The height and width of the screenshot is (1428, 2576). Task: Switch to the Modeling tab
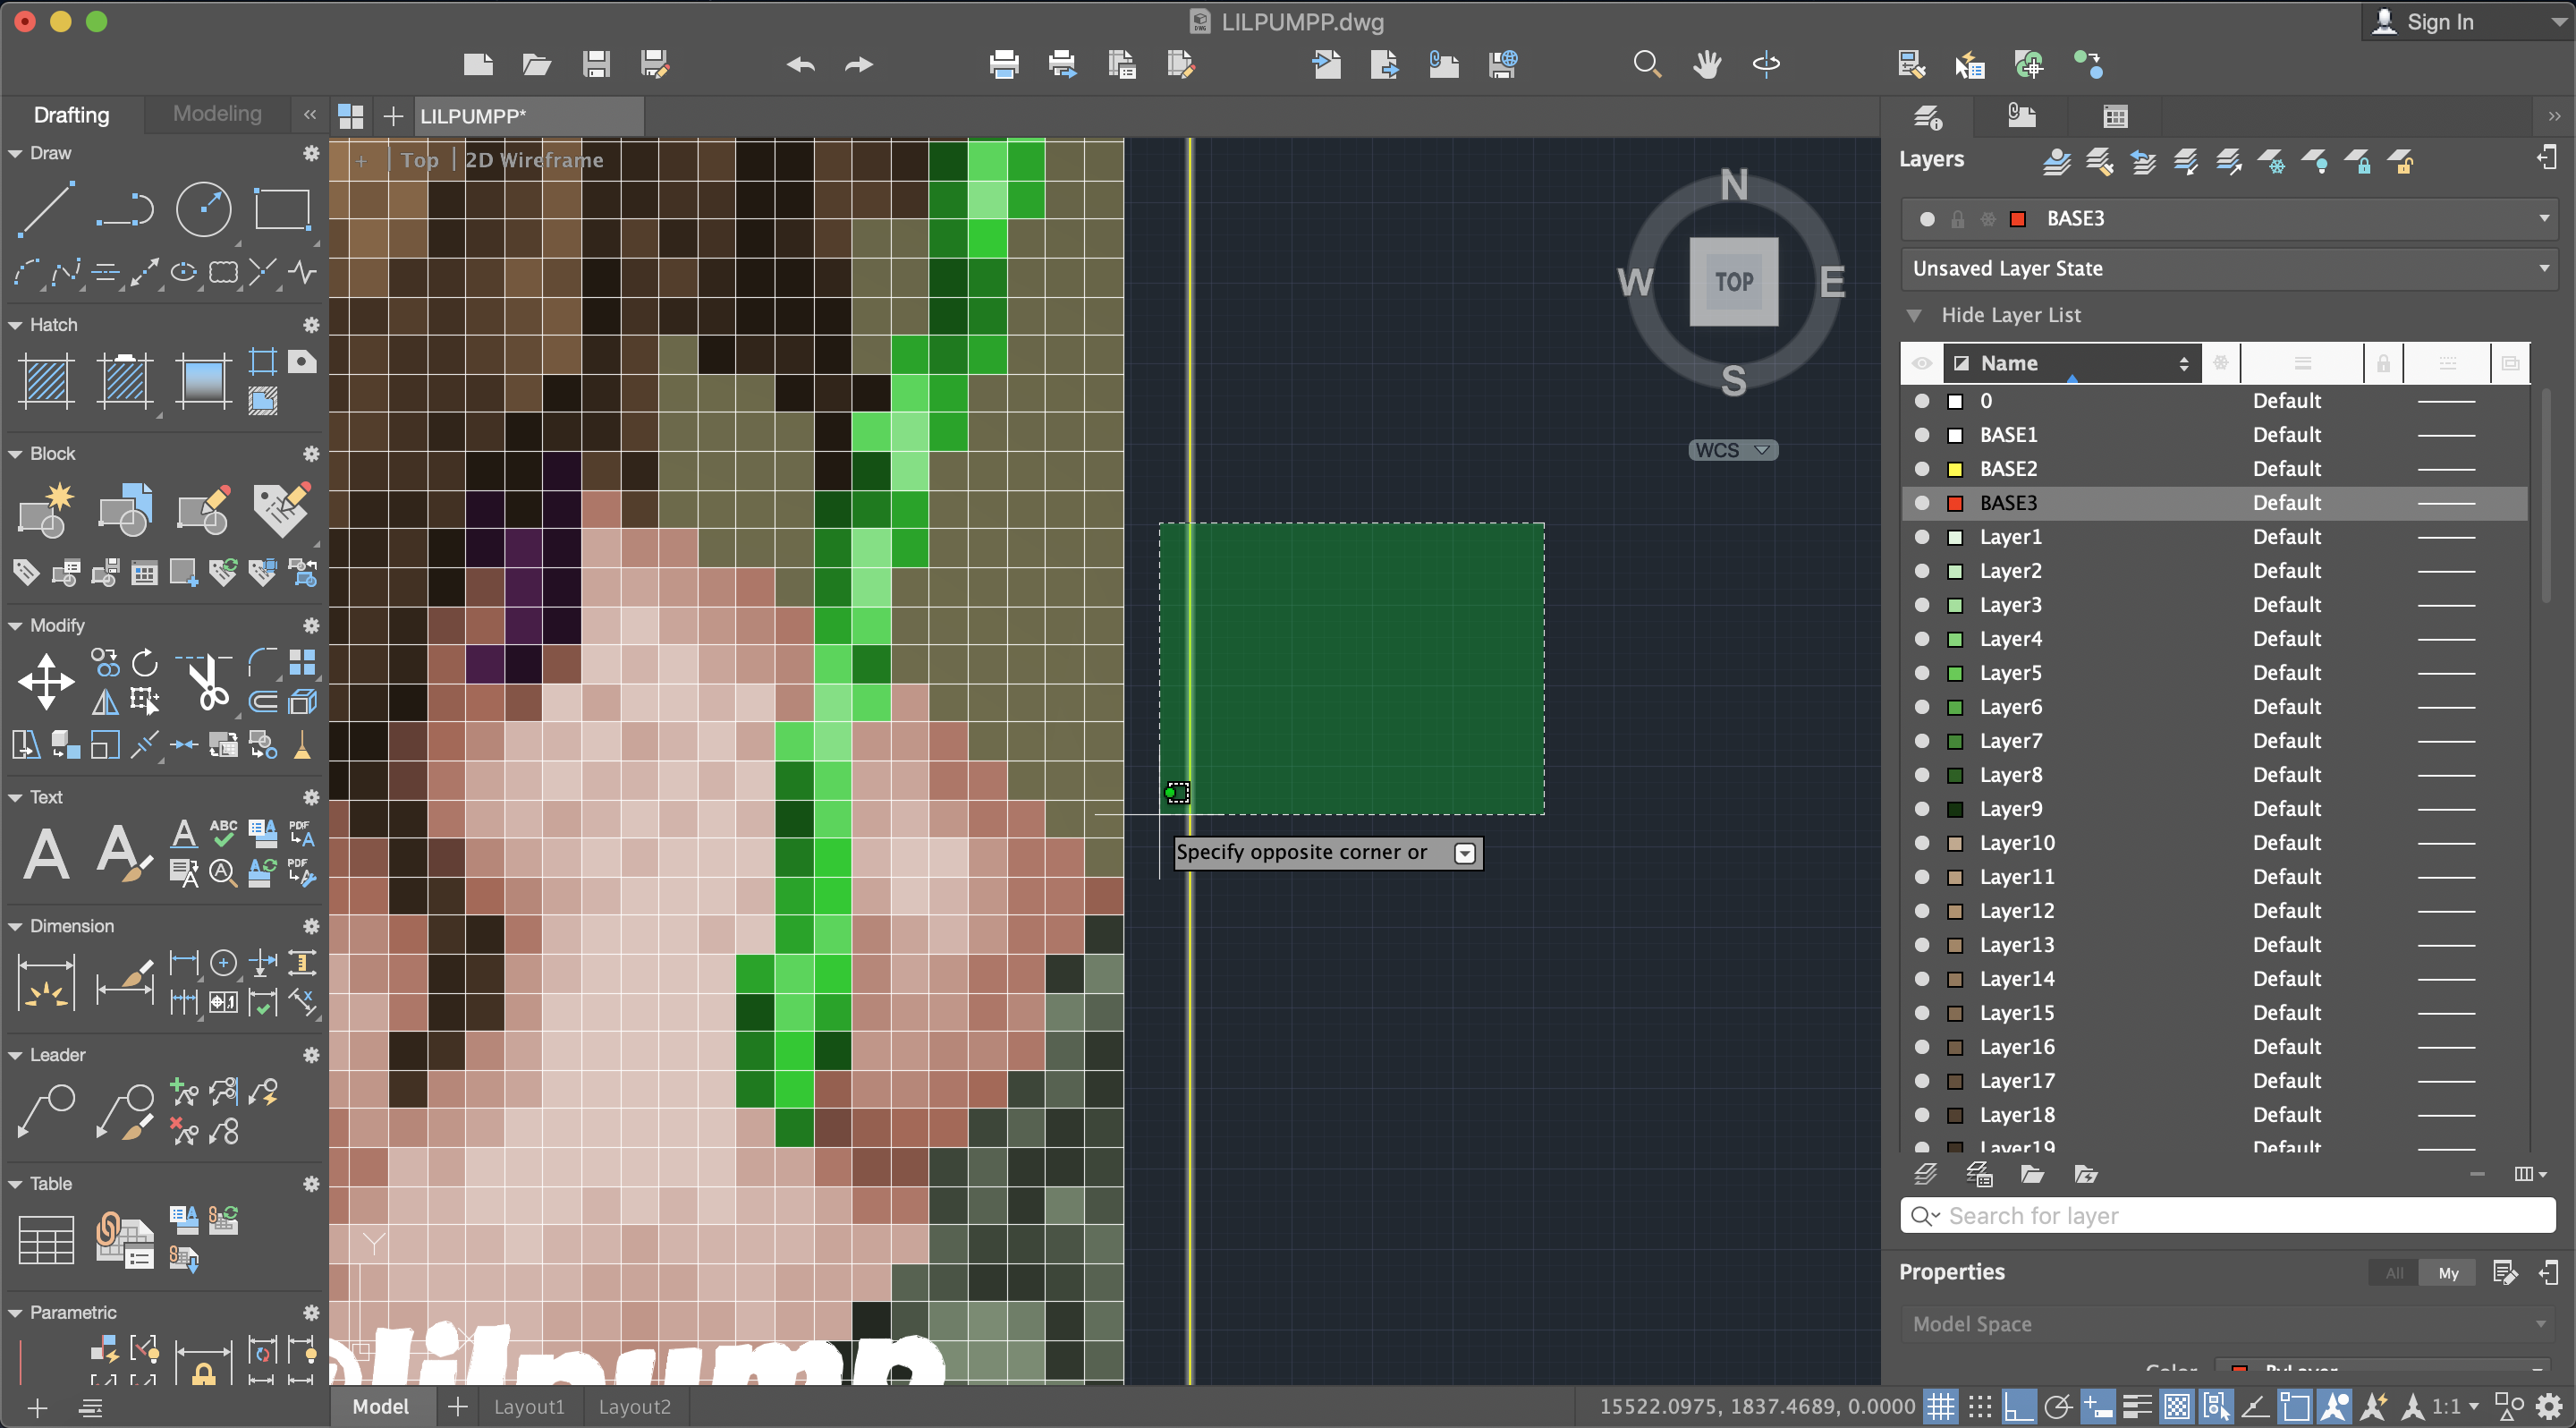[x=217, y=114]
